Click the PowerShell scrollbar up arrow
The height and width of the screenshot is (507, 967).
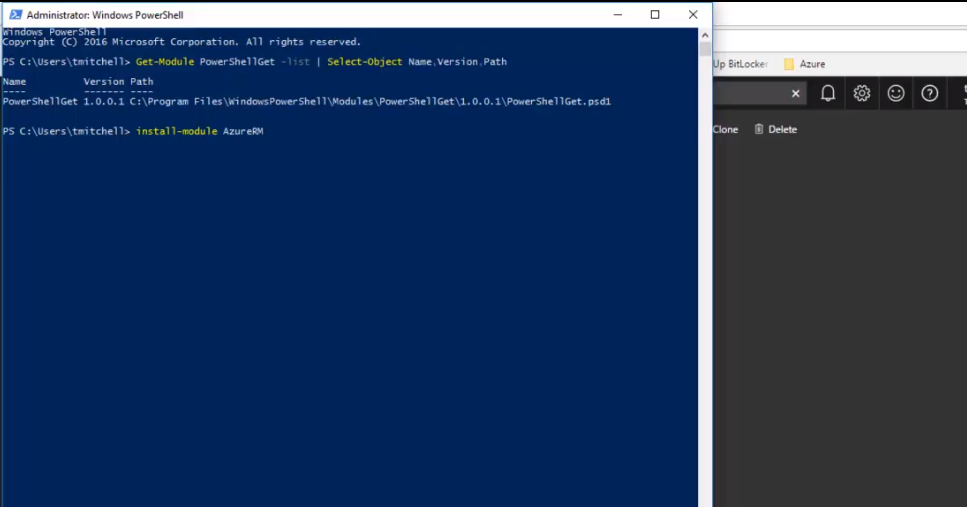pos(705,35)
